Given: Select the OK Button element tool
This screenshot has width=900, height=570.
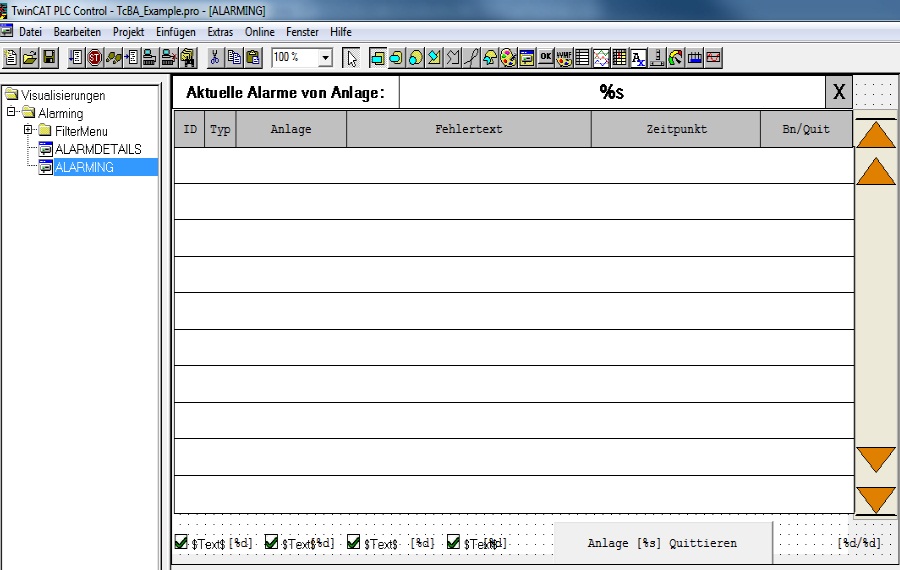Looking at the screenshot, I should click(546, 57).
